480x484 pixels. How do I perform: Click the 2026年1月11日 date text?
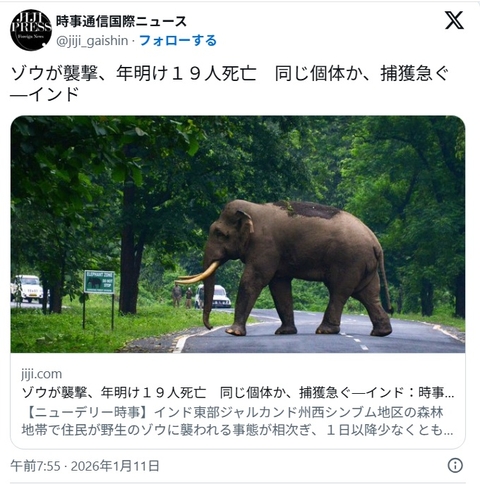(115, 466)
